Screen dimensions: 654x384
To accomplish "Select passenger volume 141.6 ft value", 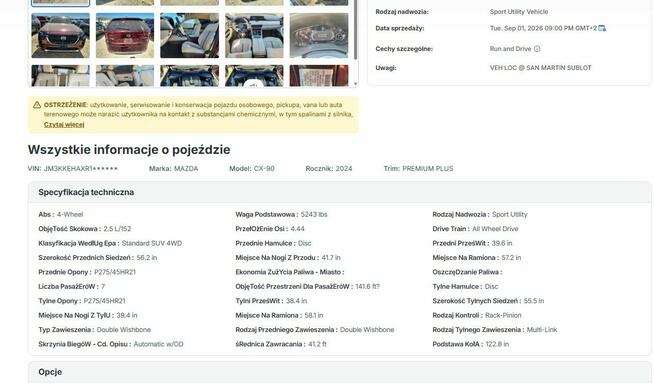I will [367, 286].
